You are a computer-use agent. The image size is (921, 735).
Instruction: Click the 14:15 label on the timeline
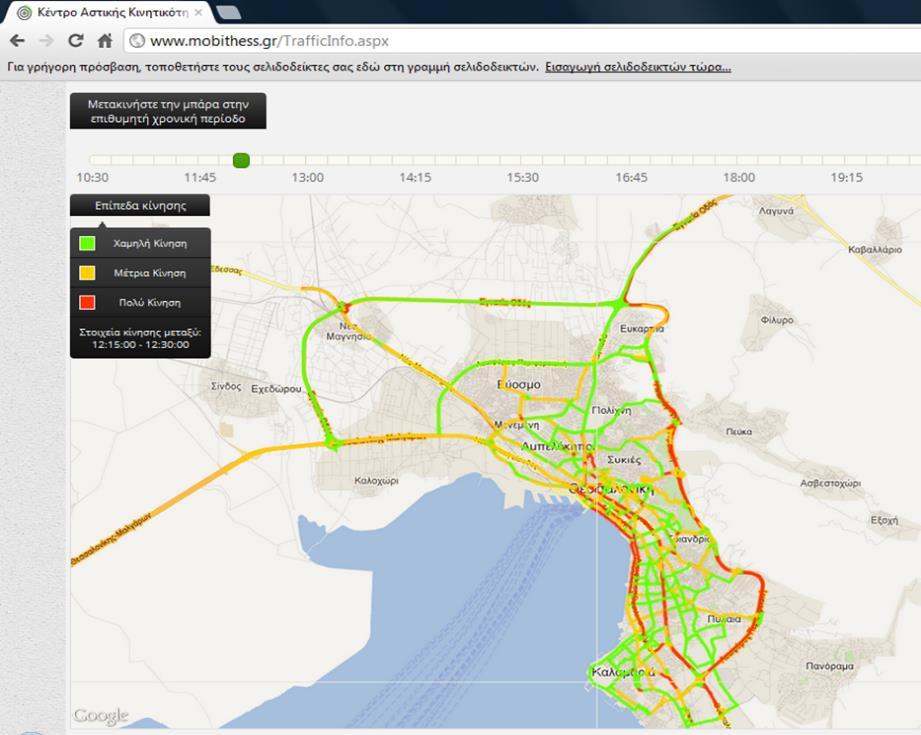(x=415, y=177)
